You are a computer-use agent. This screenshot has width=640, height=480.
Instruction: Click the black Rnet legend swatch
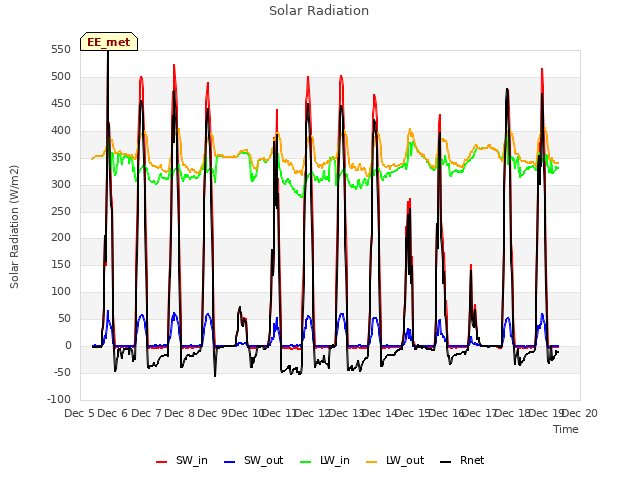[446, 461]
